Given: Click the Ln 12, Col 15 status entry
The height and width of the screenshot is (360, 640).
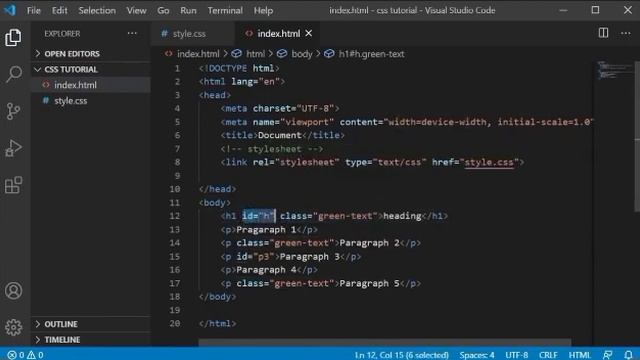Looking at the screenshot, I should tap(402, 355).
